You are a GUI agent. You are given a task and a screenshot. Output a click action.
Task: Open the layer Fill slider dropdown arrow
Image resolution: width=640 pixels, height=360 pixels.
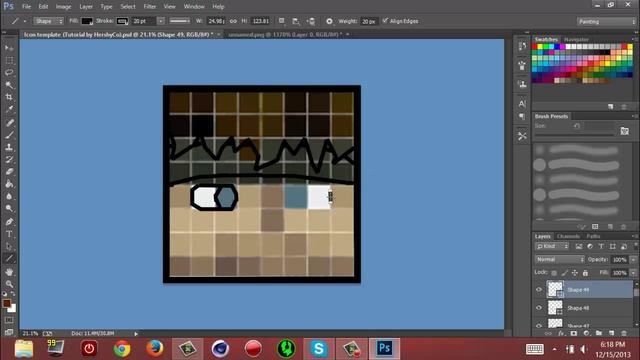(633, 273)
